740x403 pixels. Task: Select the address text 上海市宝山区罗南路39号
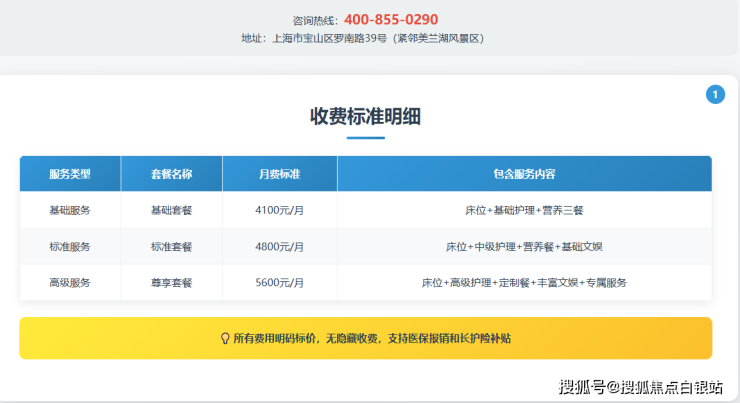[329, 38]
